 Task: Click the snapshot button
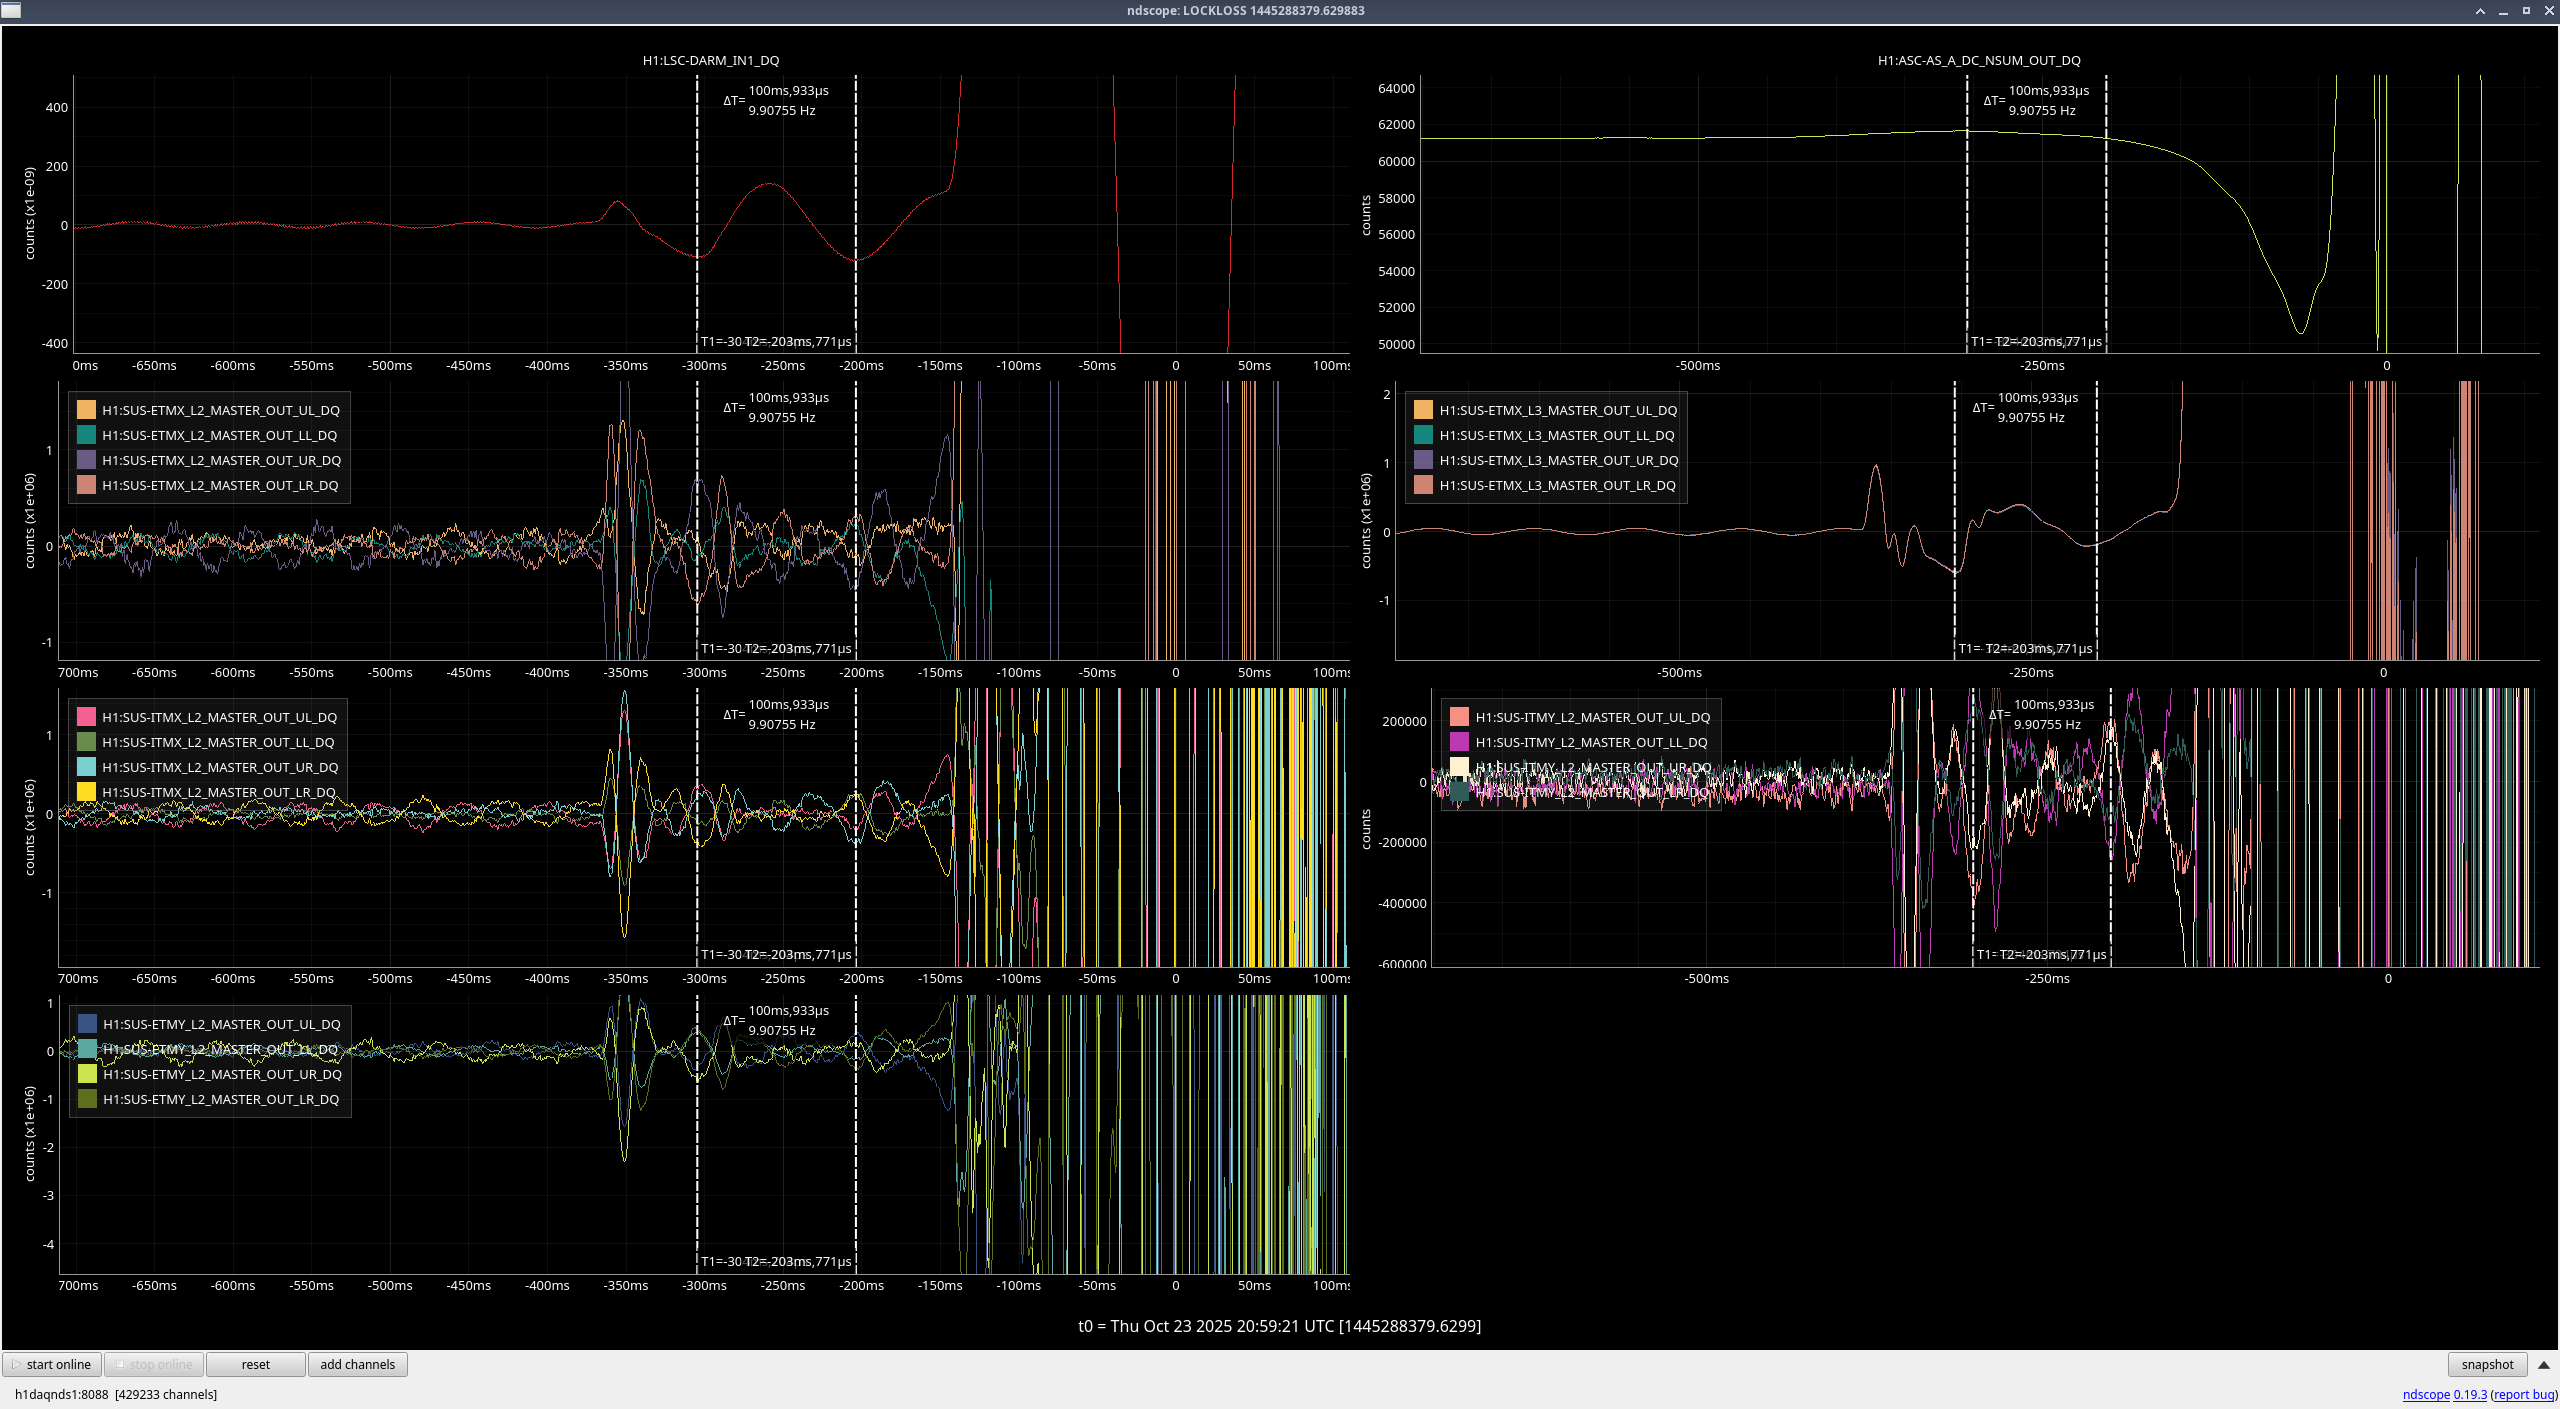pyautogui.click(x=2486, y=1364)
